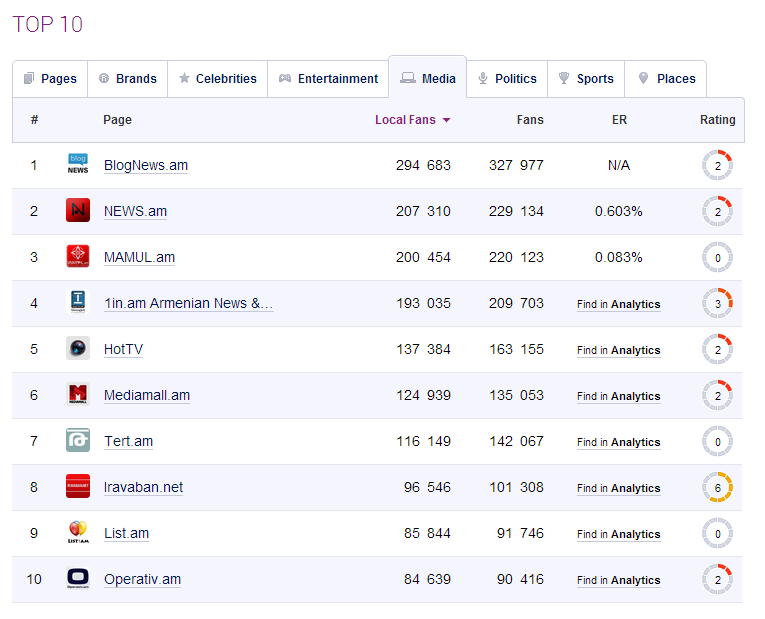Click NEWS.am ER value 0.603%
The height and width of the screenshot is (619, 765).
619,211
